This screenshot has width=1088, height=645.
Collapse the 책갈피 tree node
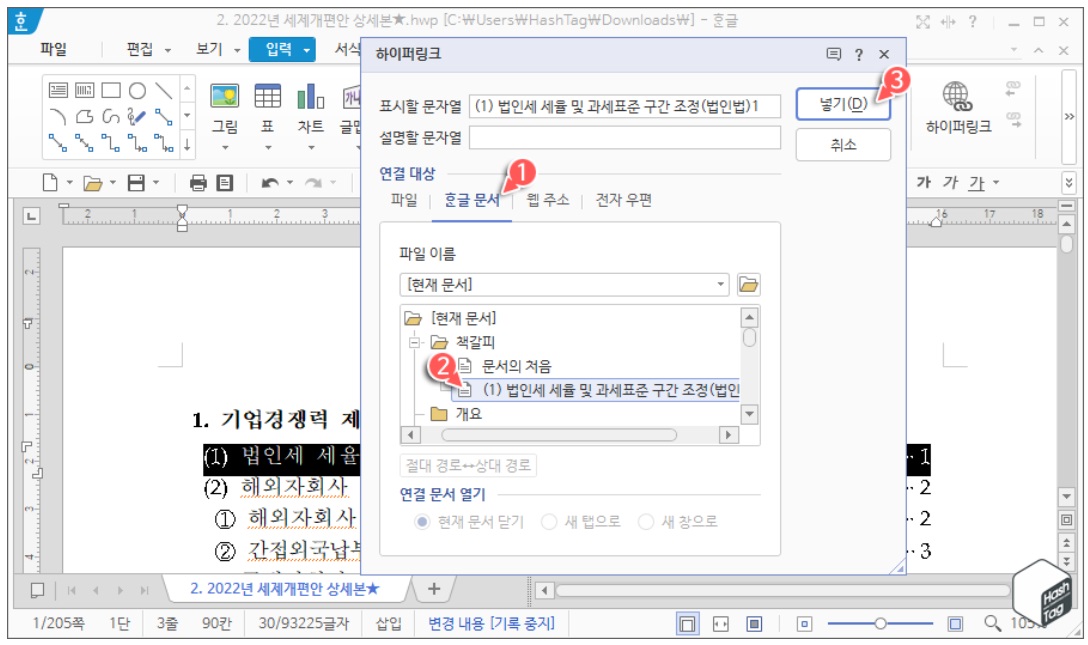pyautogui.click(x=414, y=342)
